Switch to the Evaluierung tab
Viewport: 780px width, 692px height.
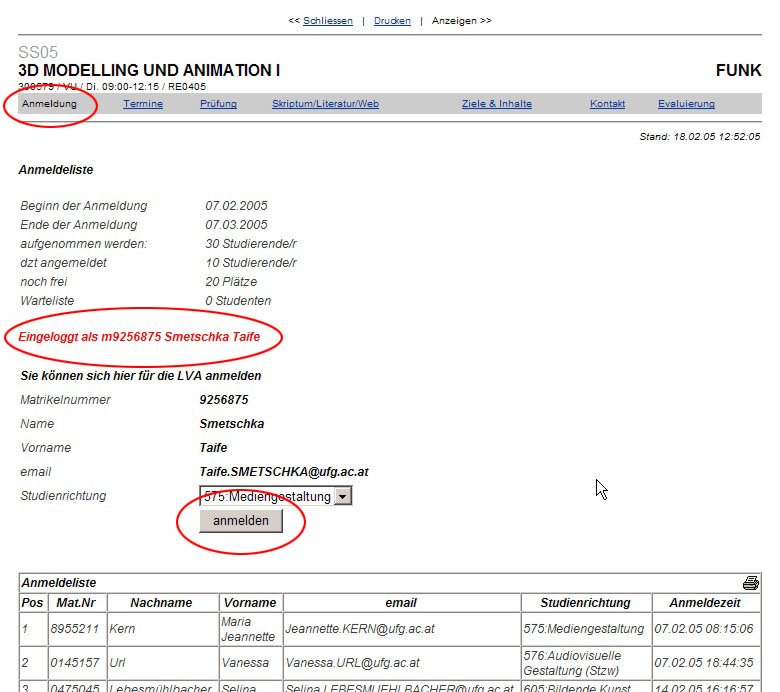tap(686, 104)
